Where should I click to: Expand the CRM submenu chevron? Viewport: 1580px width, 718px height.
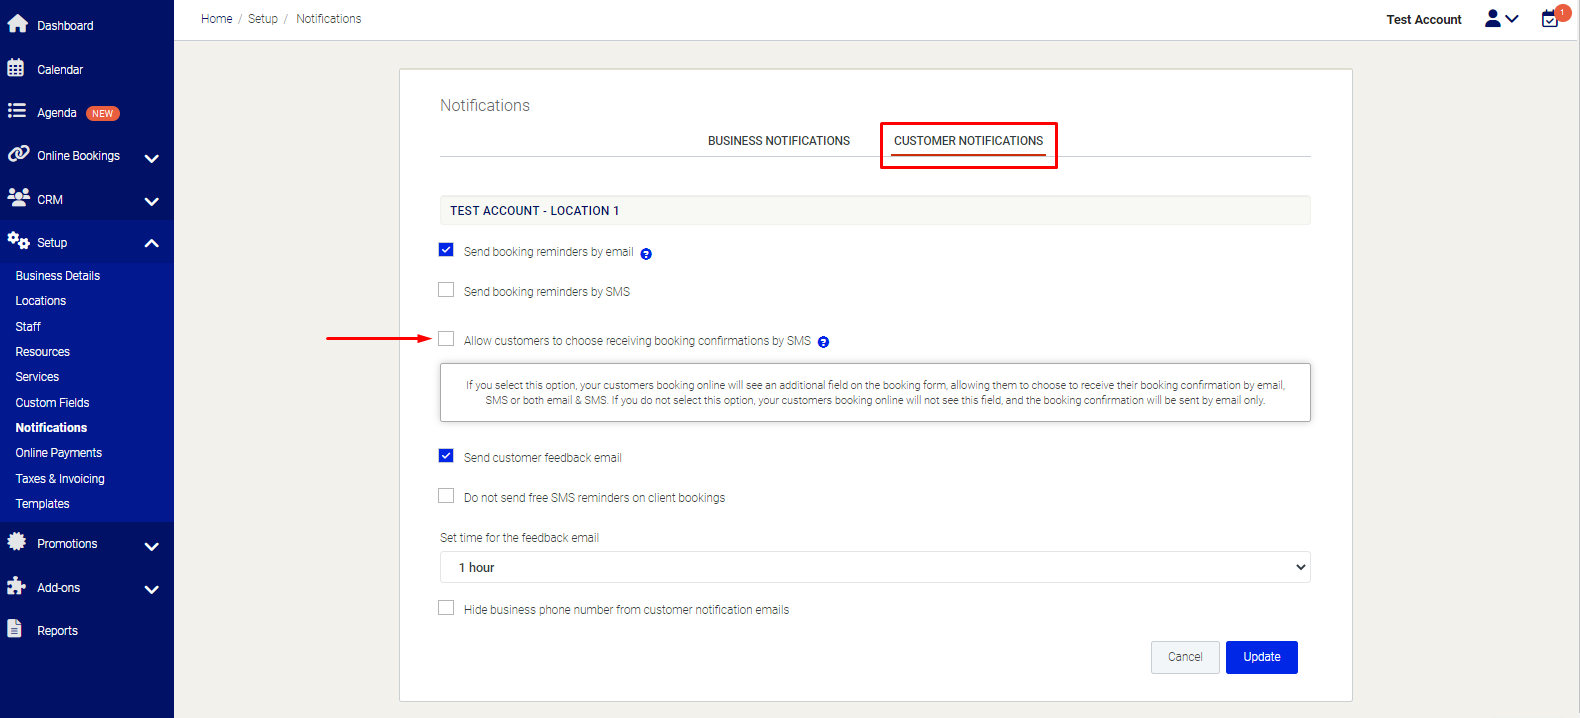coord(152,201)
